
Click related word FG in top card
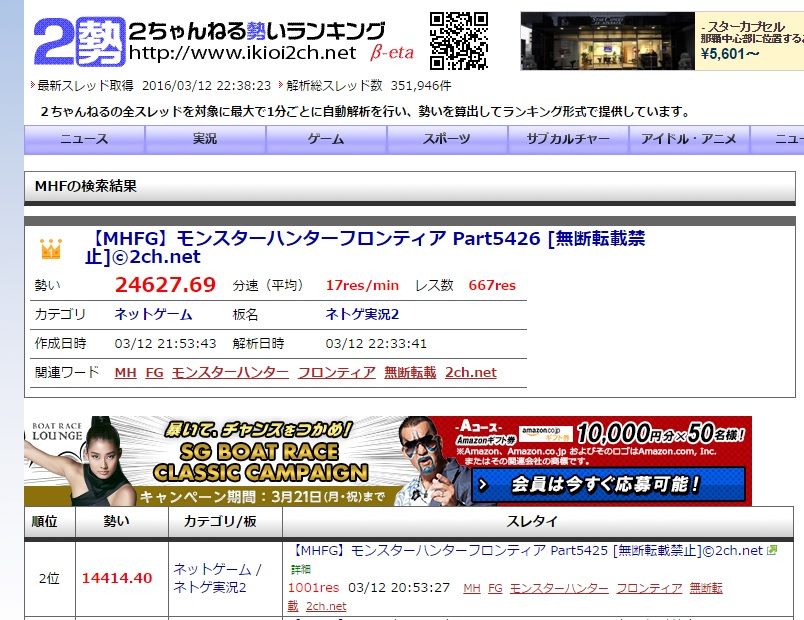(x=154, y=372)
